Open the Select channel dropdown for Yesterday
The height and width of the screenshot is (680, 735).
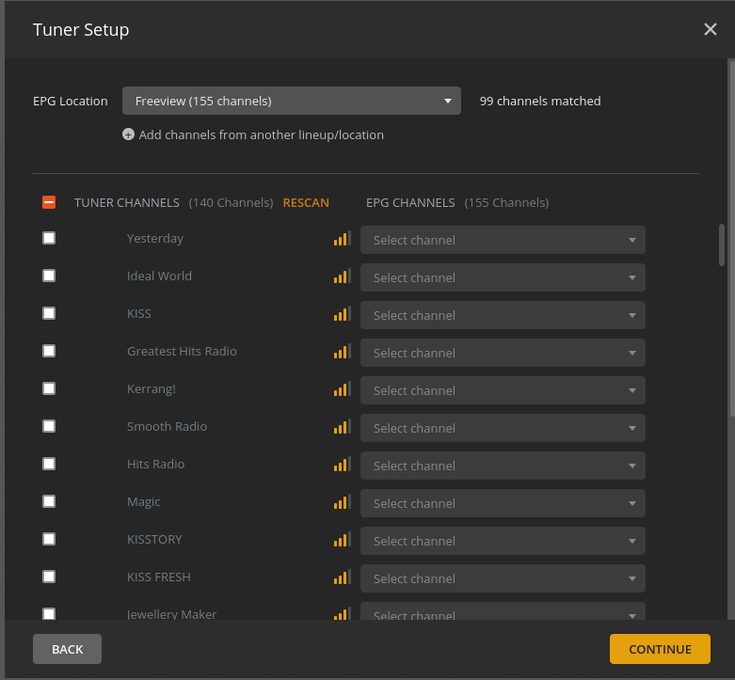tap(503, 240)
